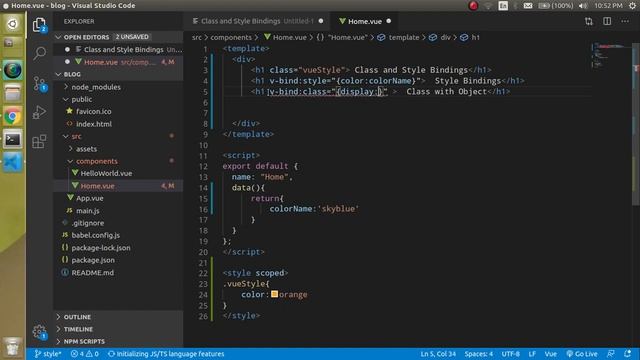Change indentation Spaces: 4
This screenshot has height=360, width=640.
[x=479, y=354]
